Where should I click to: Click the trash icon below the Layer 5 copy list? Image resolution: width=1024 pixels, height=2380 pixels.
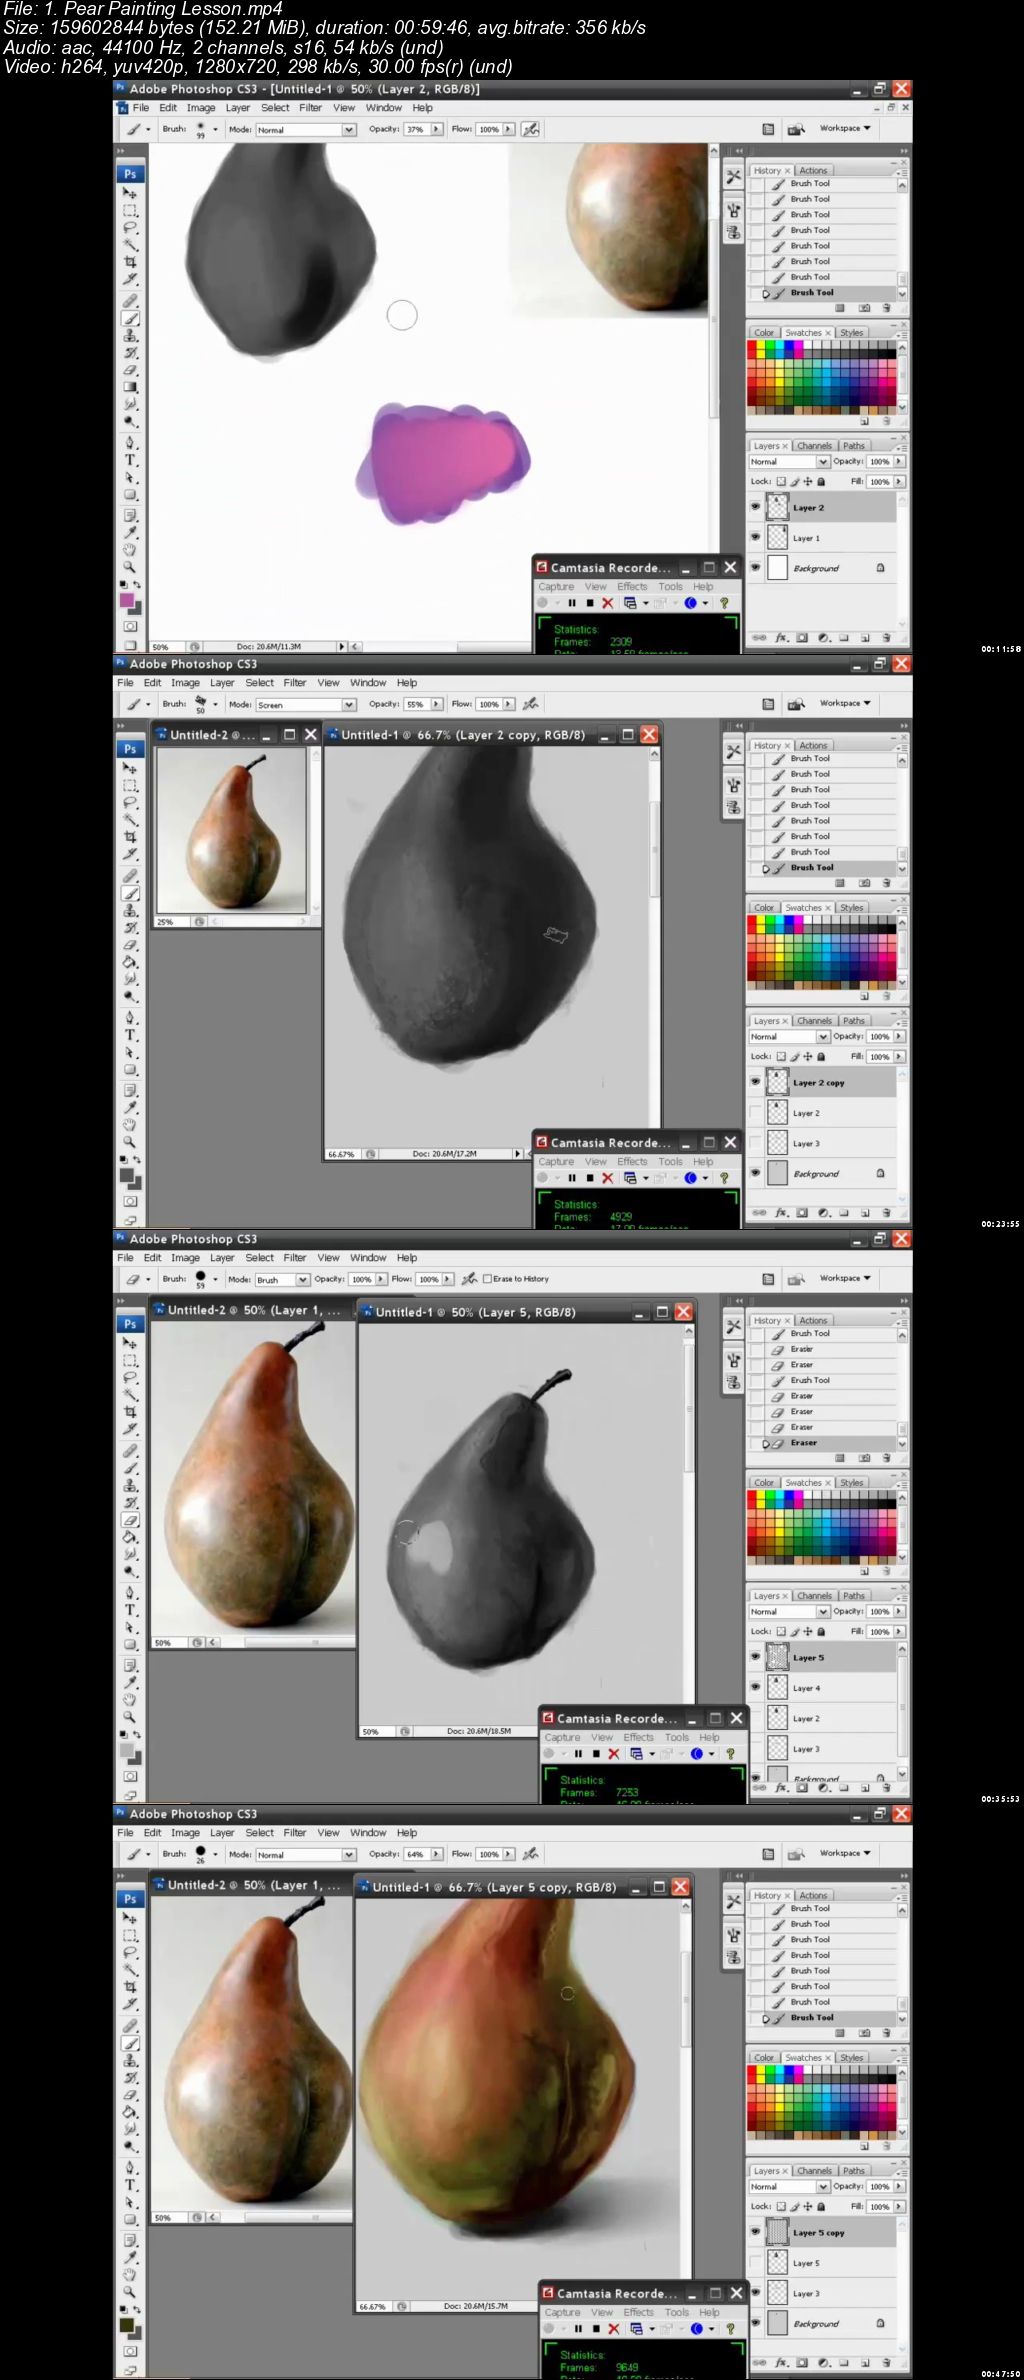[x=886, y=2362]
